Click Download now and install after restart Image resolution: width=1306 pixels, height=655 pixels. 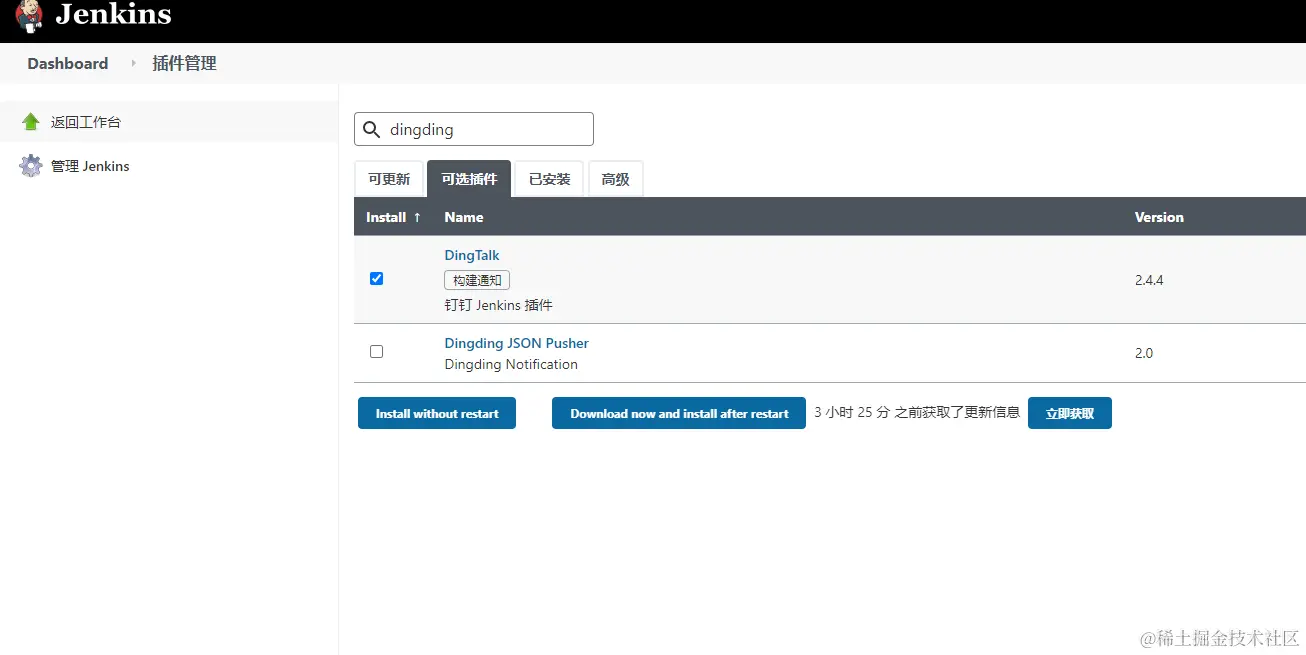pyautogui.click(x=679, y=413)
